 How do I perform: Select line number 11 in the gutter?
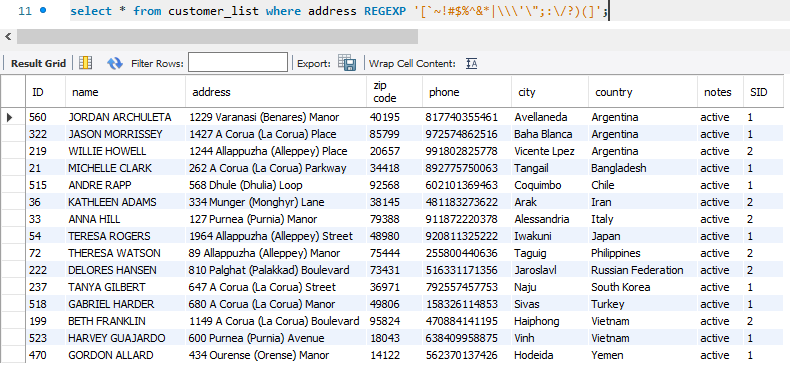(25, 11)
